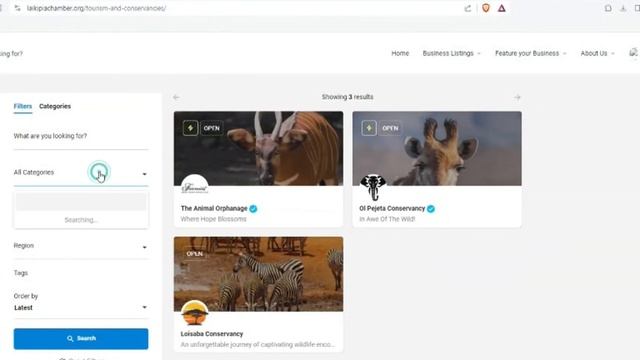The image size is (640, 360).
Task: Click the browser address bar URL
Action: coord(96,8)
